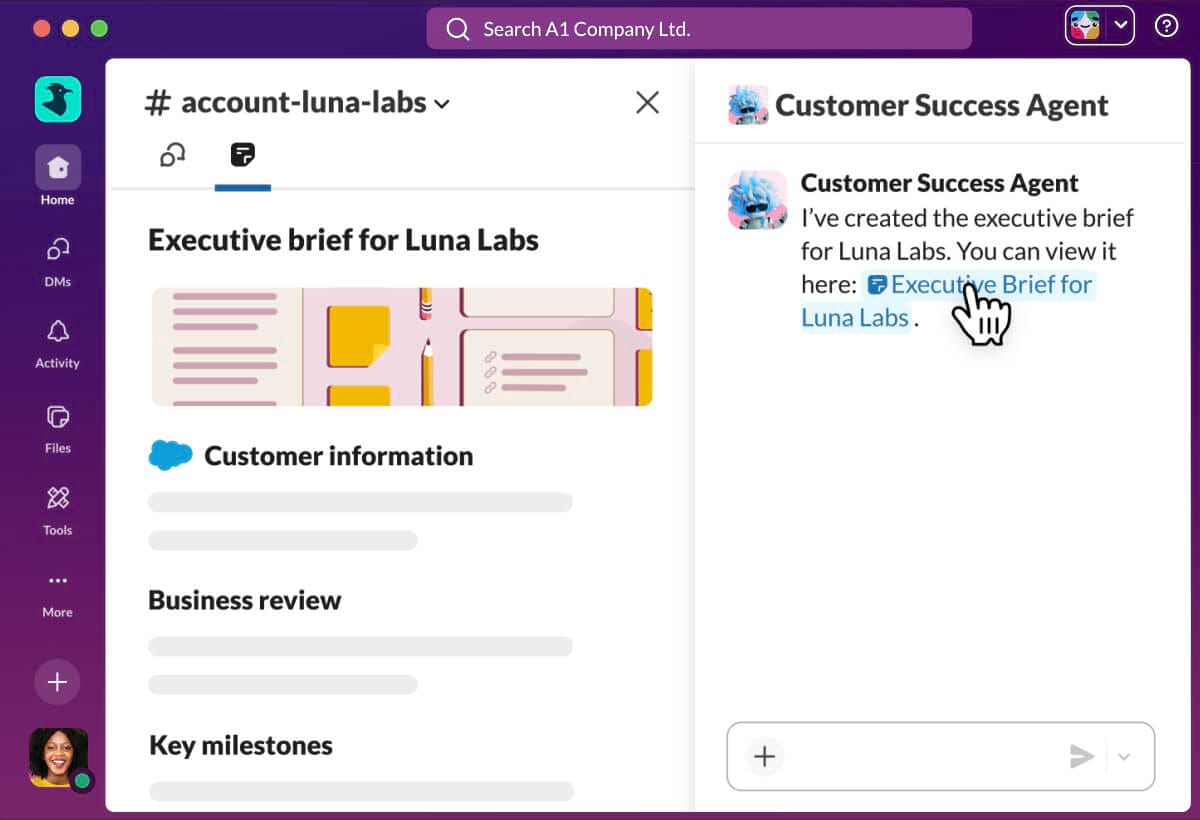The width and height of the screenshot is (1200, 820).
Task: Click the Key milestones heading
Action: click(241, 745)
